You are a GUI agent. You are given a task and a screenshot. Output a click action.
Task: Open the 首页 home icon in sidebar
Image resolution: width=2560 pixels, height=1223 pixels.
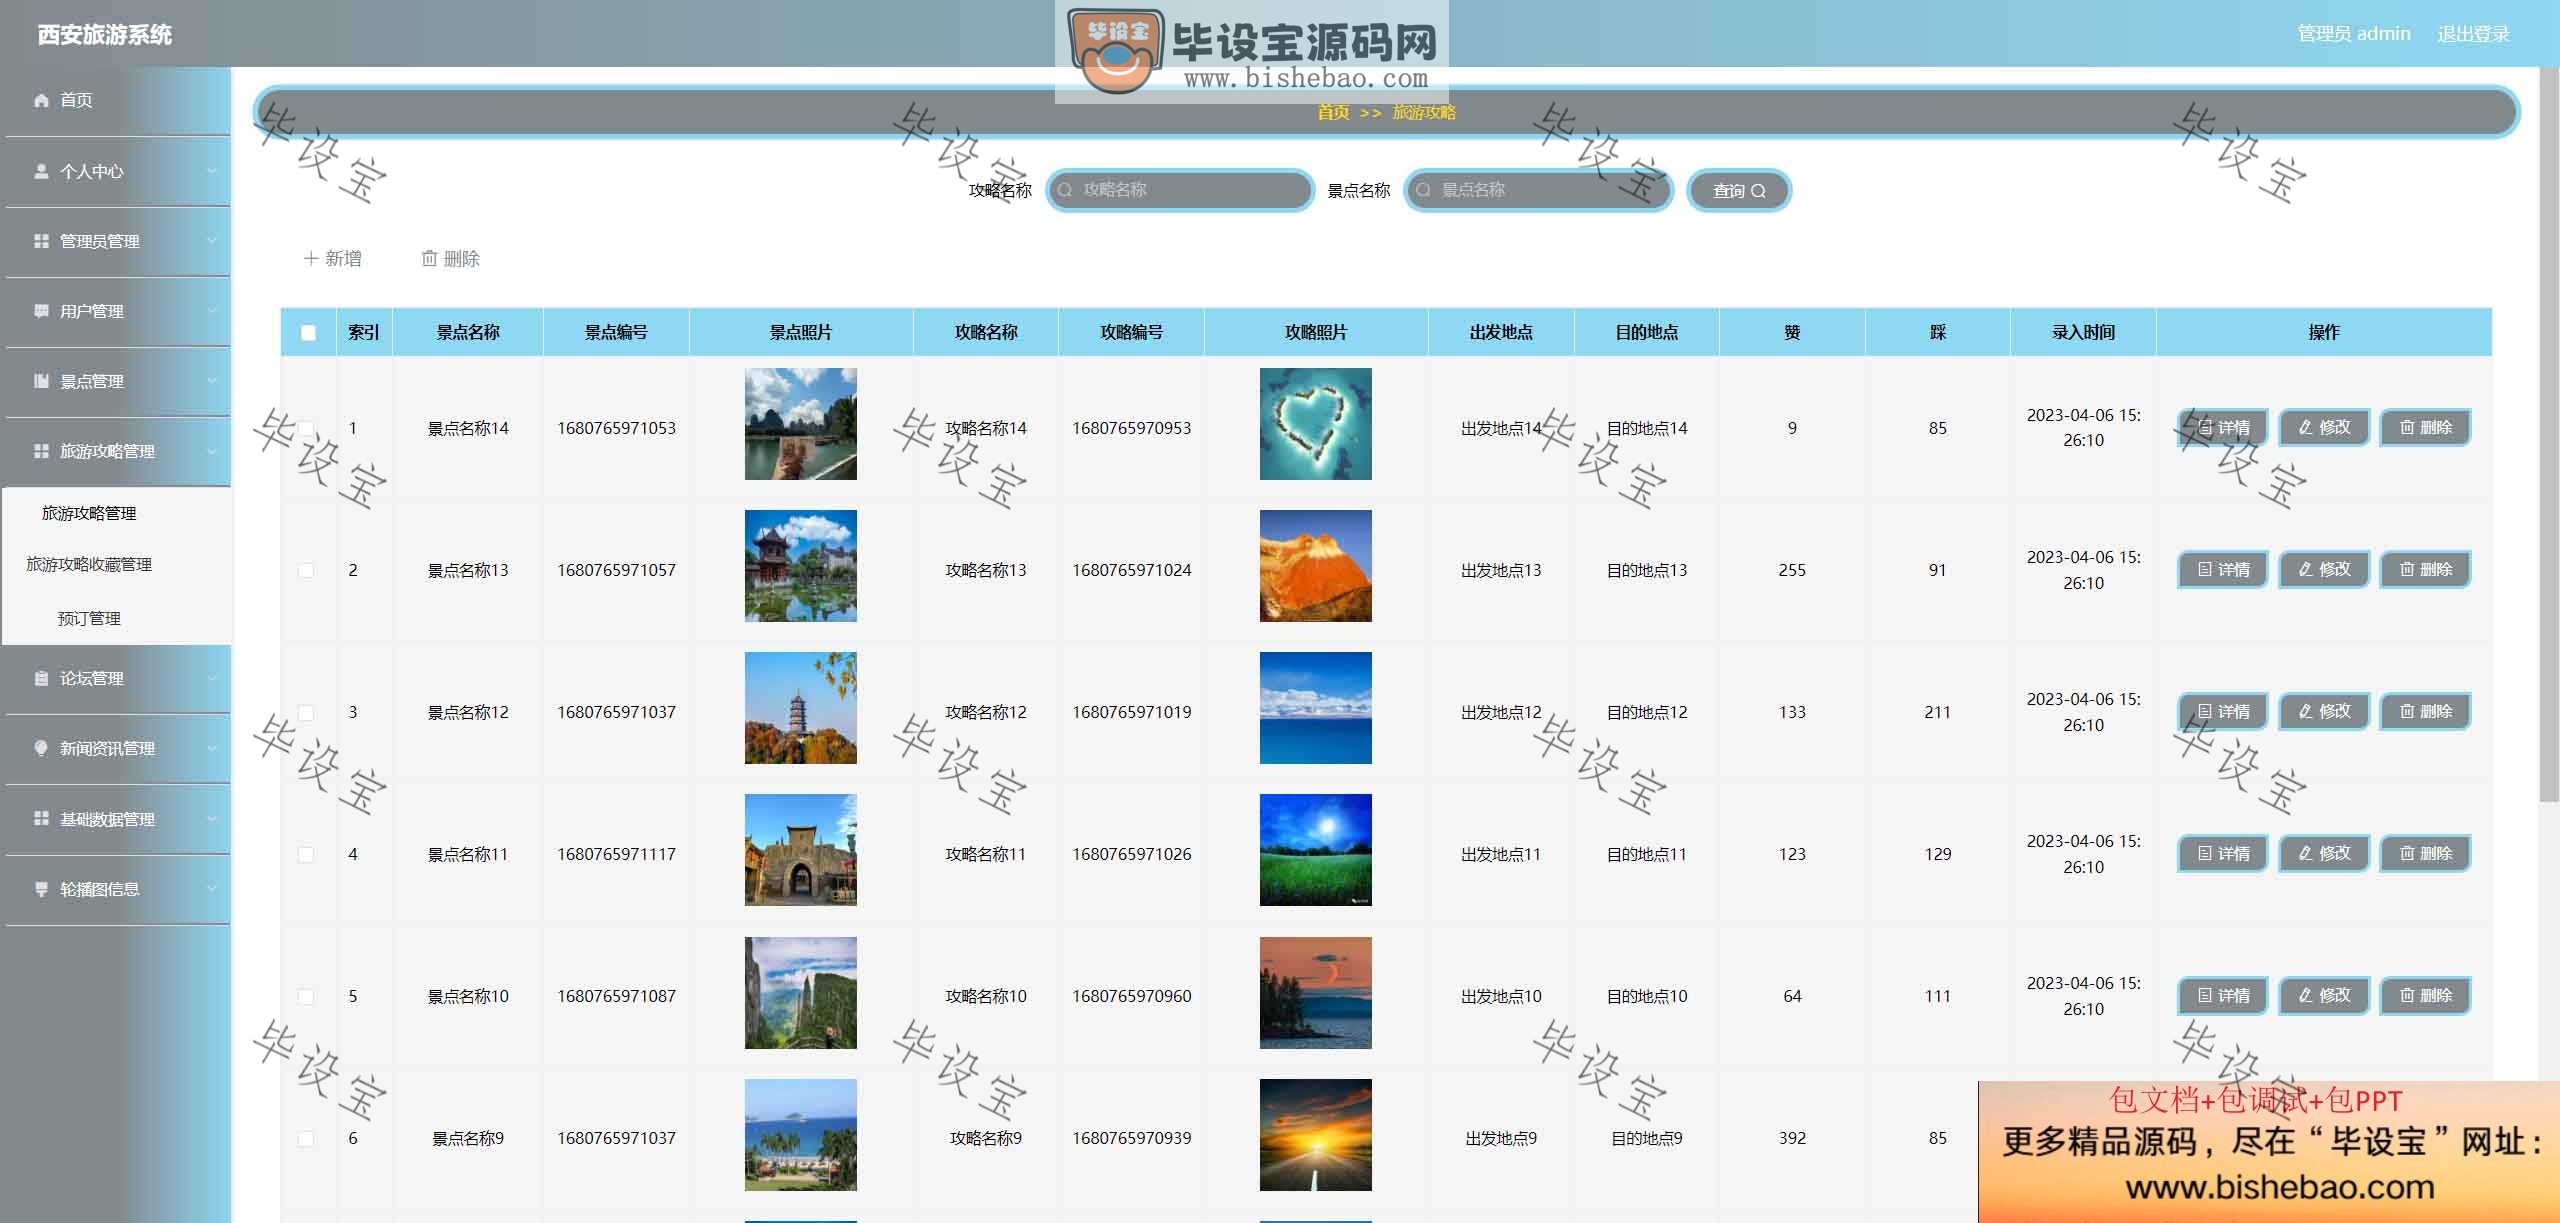coord(41,100)
